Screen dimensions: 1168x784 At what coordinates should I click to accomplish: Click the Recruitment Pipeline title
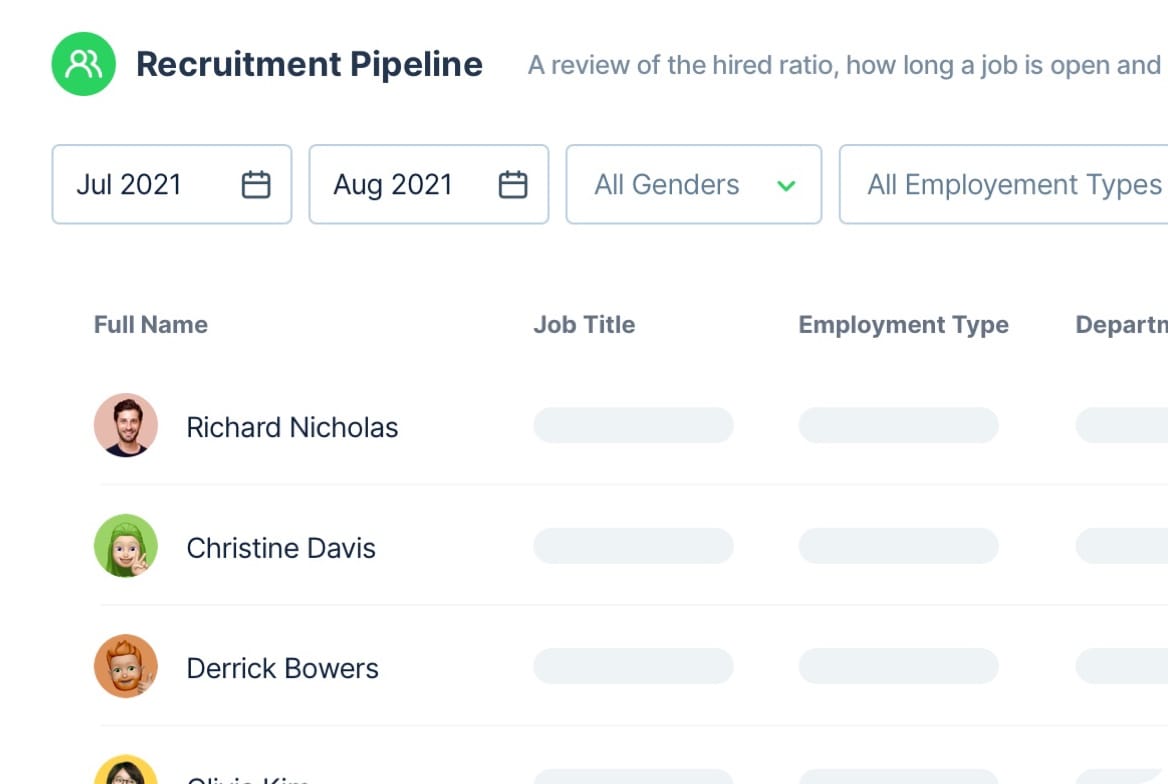coord(309,65)
